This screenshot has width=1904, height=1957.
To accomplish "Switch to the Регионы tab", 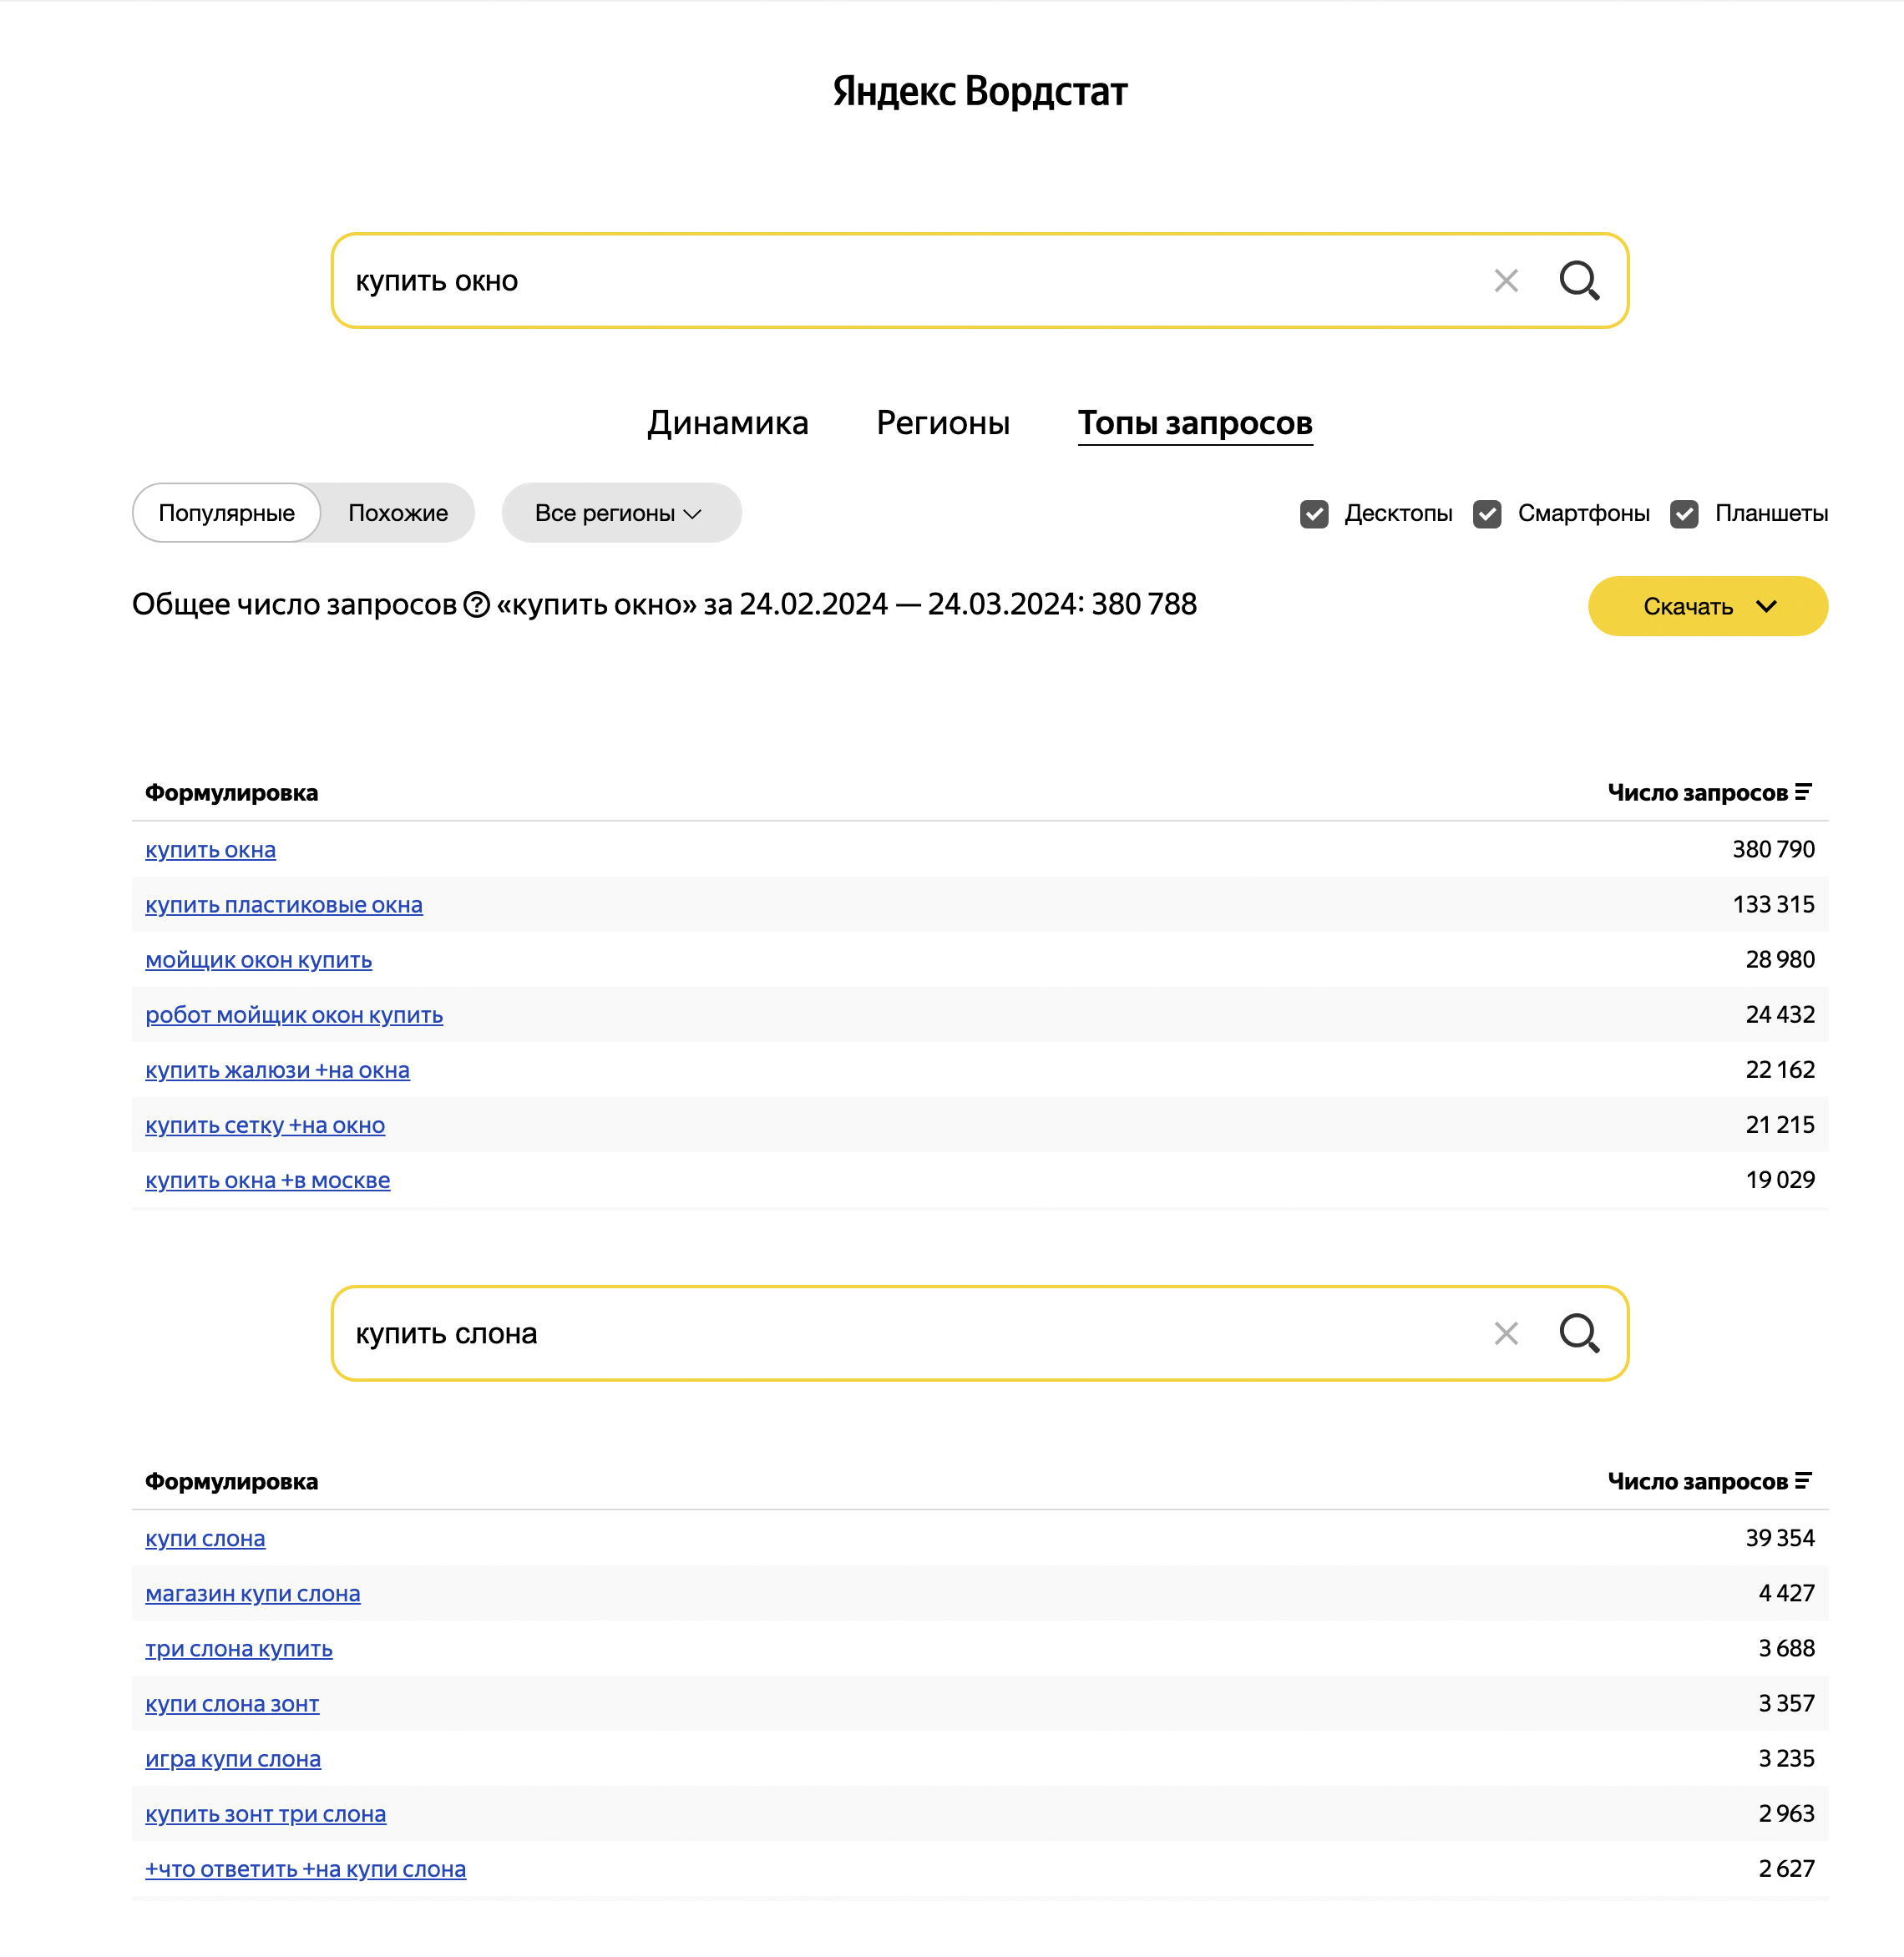I will tap(943, 423).
